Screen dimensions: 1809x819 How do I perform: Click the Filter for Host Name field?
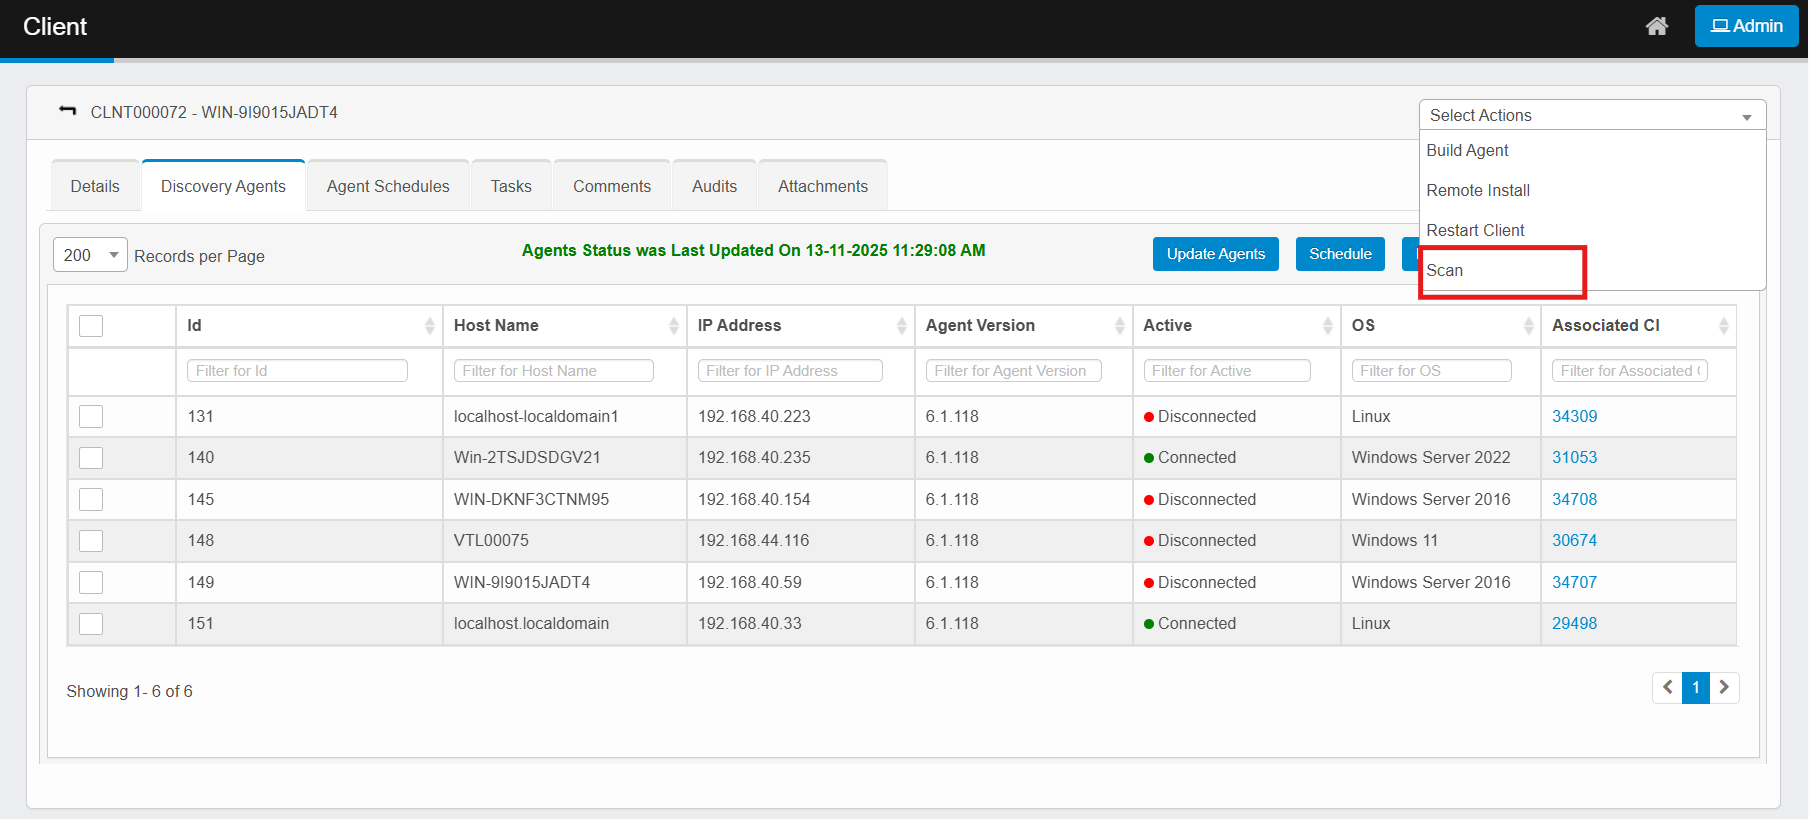553,371
